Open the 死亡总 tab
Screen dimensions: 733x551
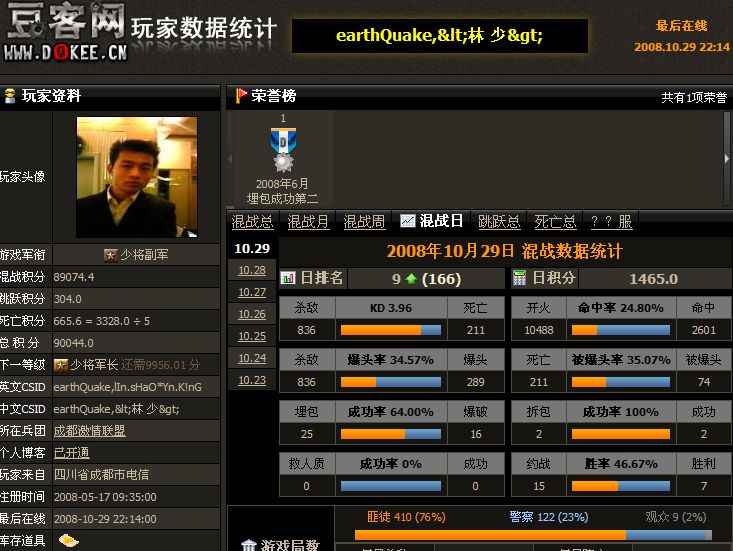[x=555, y=222]
